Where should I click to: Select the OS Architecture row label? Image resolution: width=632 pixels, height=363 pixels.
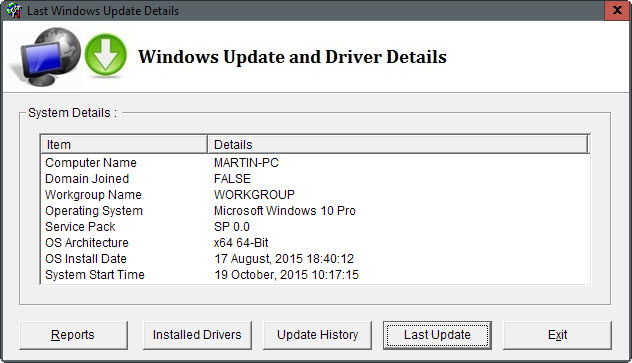click(x=87, y=243)
